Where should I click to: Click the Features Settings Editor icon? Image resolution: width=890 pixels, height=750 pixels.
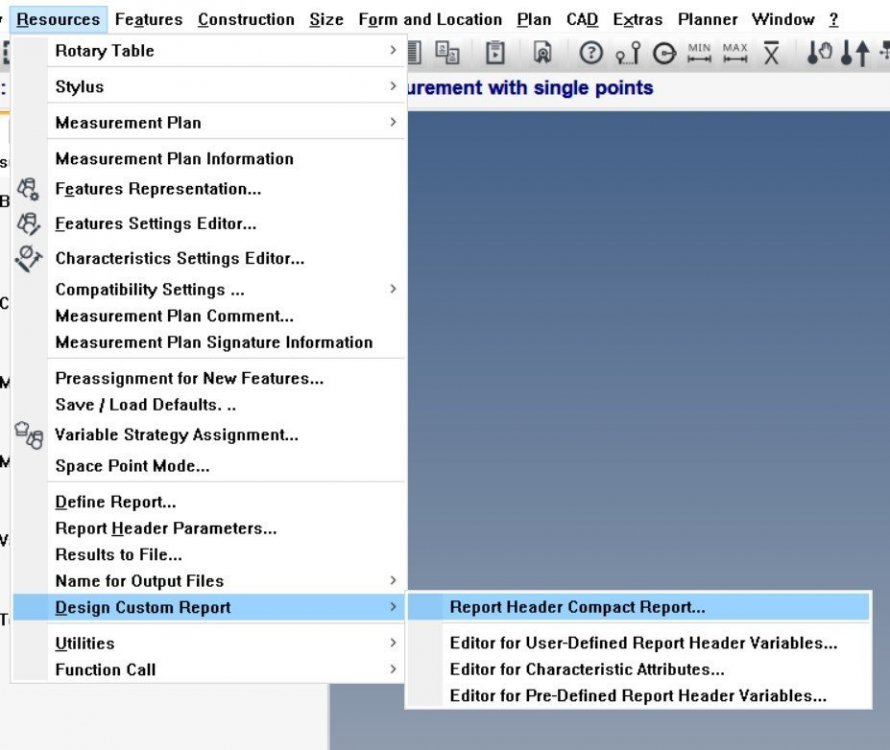coord(28,223)
